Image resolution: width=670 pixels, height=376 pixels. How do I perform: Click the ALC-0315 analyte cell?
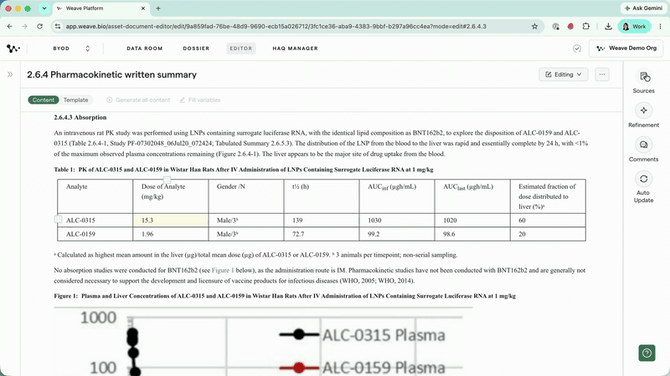pyautogui.click(x=95, y=220)
